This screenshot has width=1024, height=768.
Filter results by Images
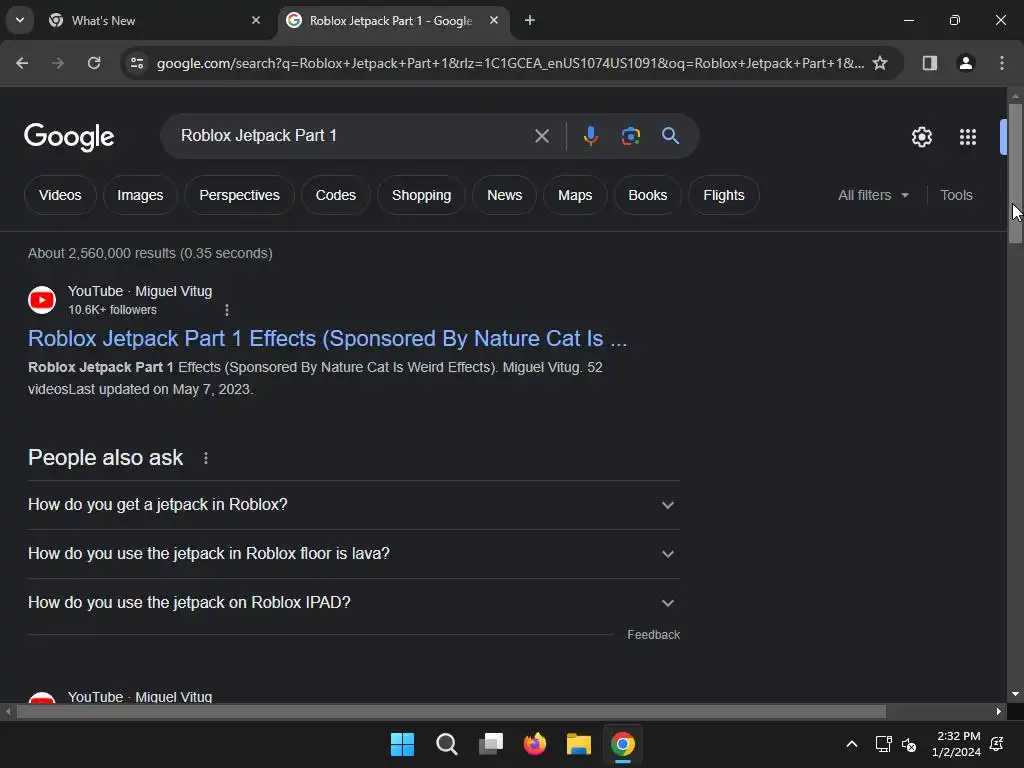pyautogui.click(x=140, y=195)
